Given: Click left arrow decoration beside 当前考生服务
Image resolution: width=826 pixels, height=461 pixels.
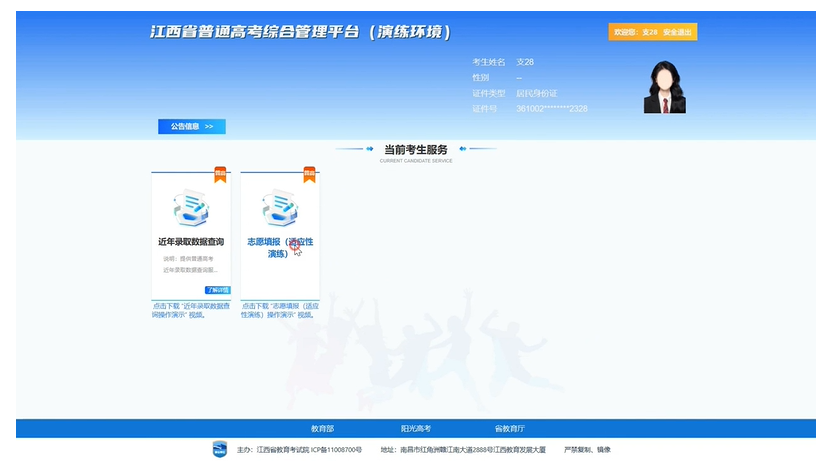Looking at the screenshot, I should point(356,149).
